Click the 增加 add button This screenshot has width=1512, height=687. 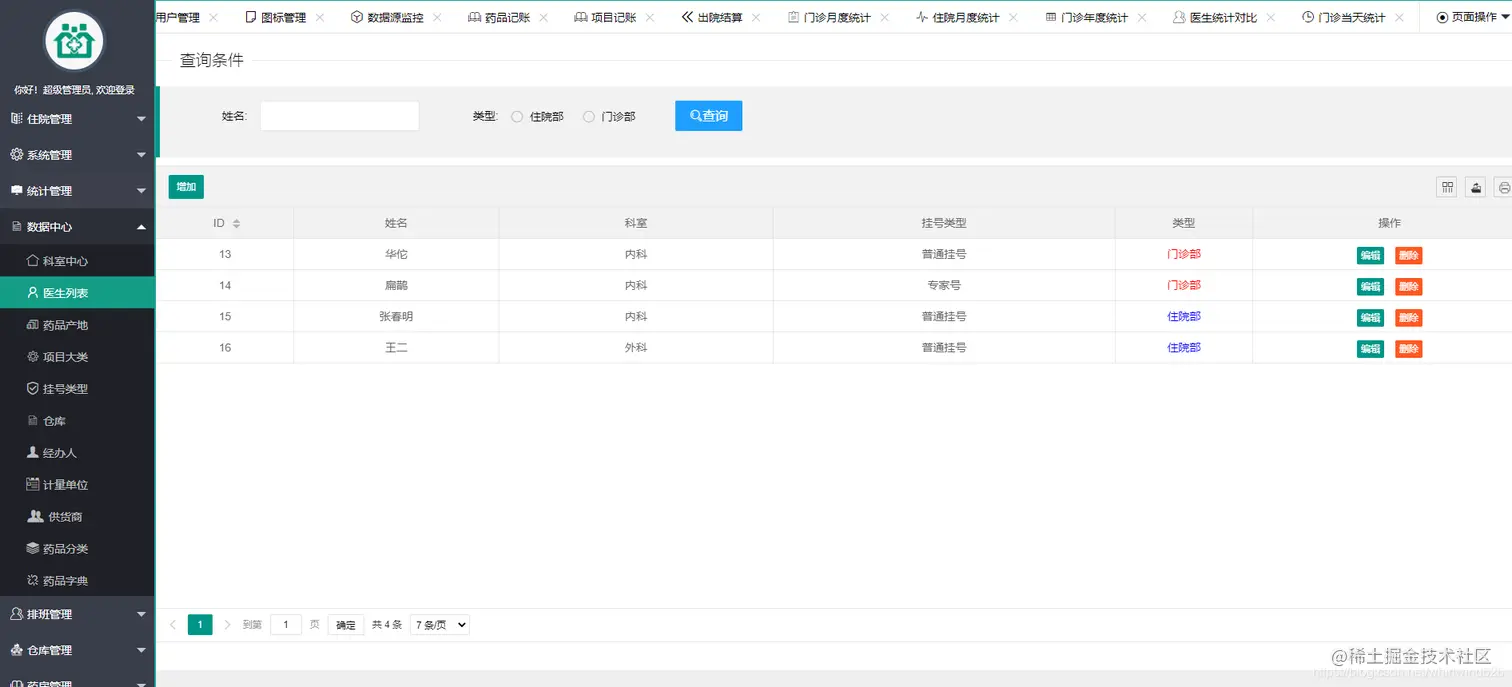(186, 187)
